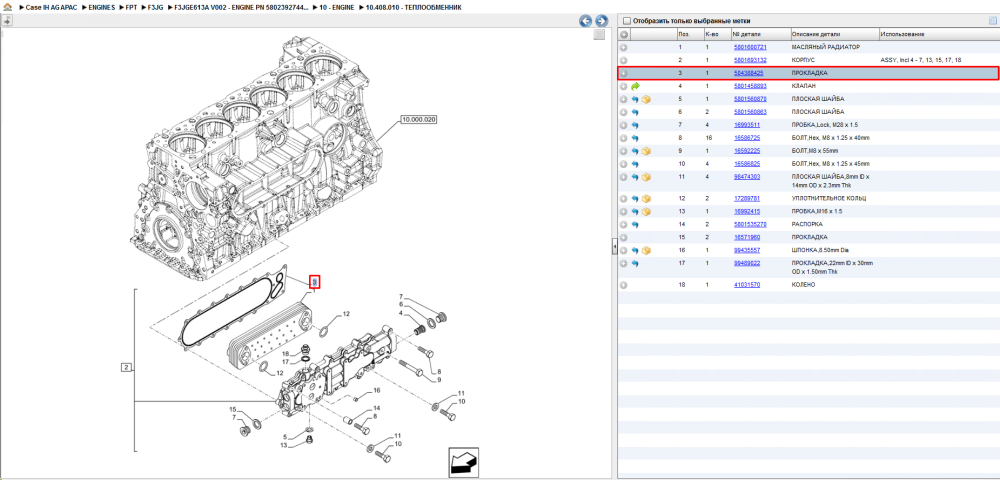Sort by '№ детали' column header
The image size is (1000, 480).
coord(760,34)
